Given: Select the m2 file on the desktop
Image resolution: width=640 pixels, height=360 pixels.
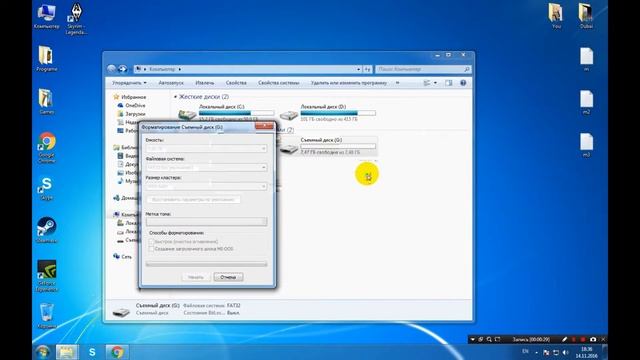Looking at the screenshot, I should click(586, 102).
